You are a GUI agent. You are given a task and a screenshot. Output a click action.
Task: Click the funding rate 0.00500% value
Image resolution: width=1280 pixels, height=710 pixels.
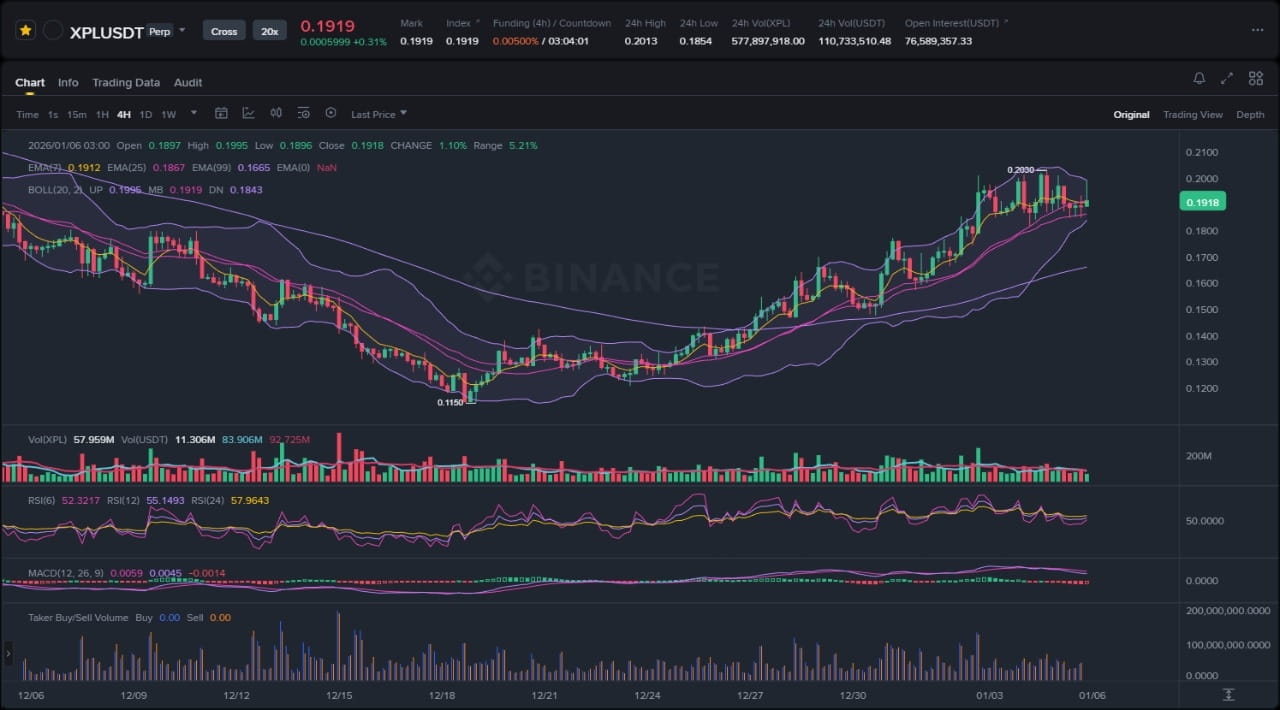[x=516, y=41]
